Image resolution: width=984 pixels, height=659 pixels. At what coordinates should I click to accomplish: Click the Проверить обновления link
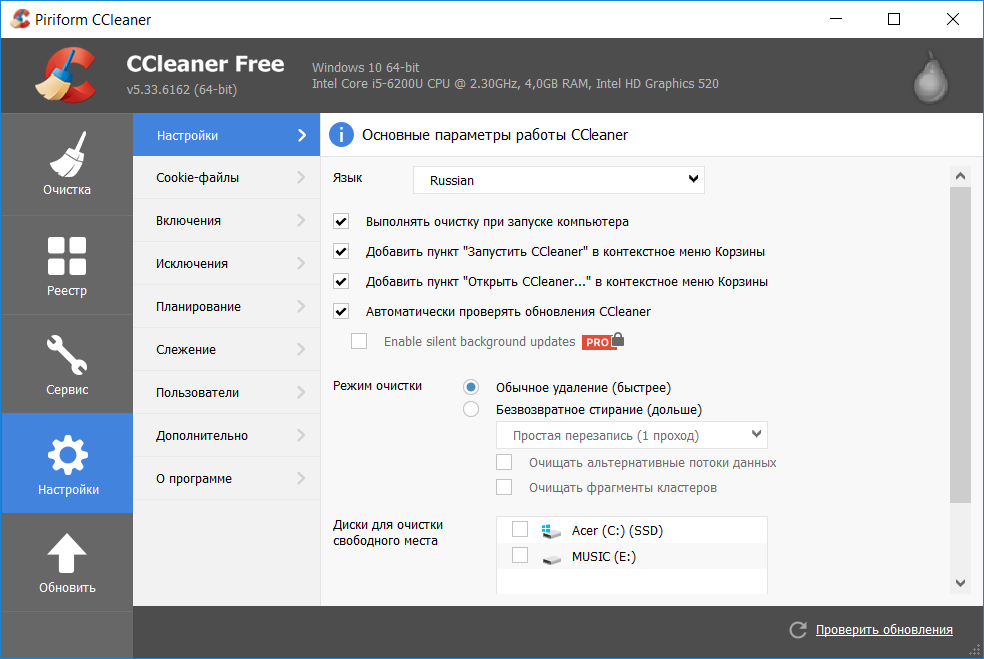[883, 630]
